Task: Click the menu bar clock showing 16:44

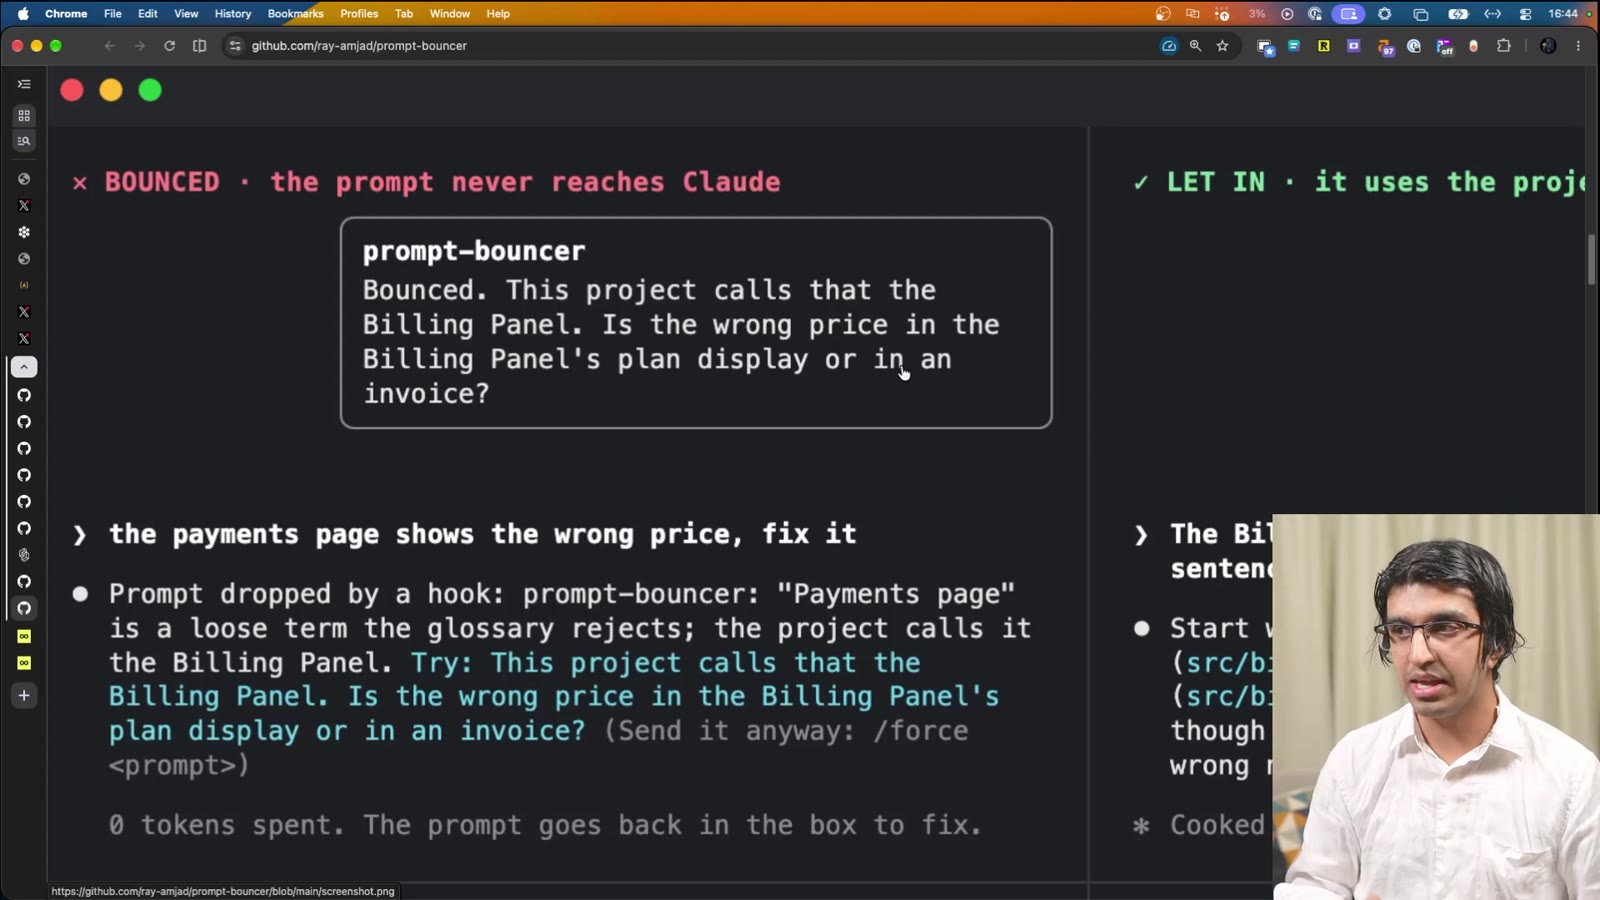Action: tap(1562, 14)
